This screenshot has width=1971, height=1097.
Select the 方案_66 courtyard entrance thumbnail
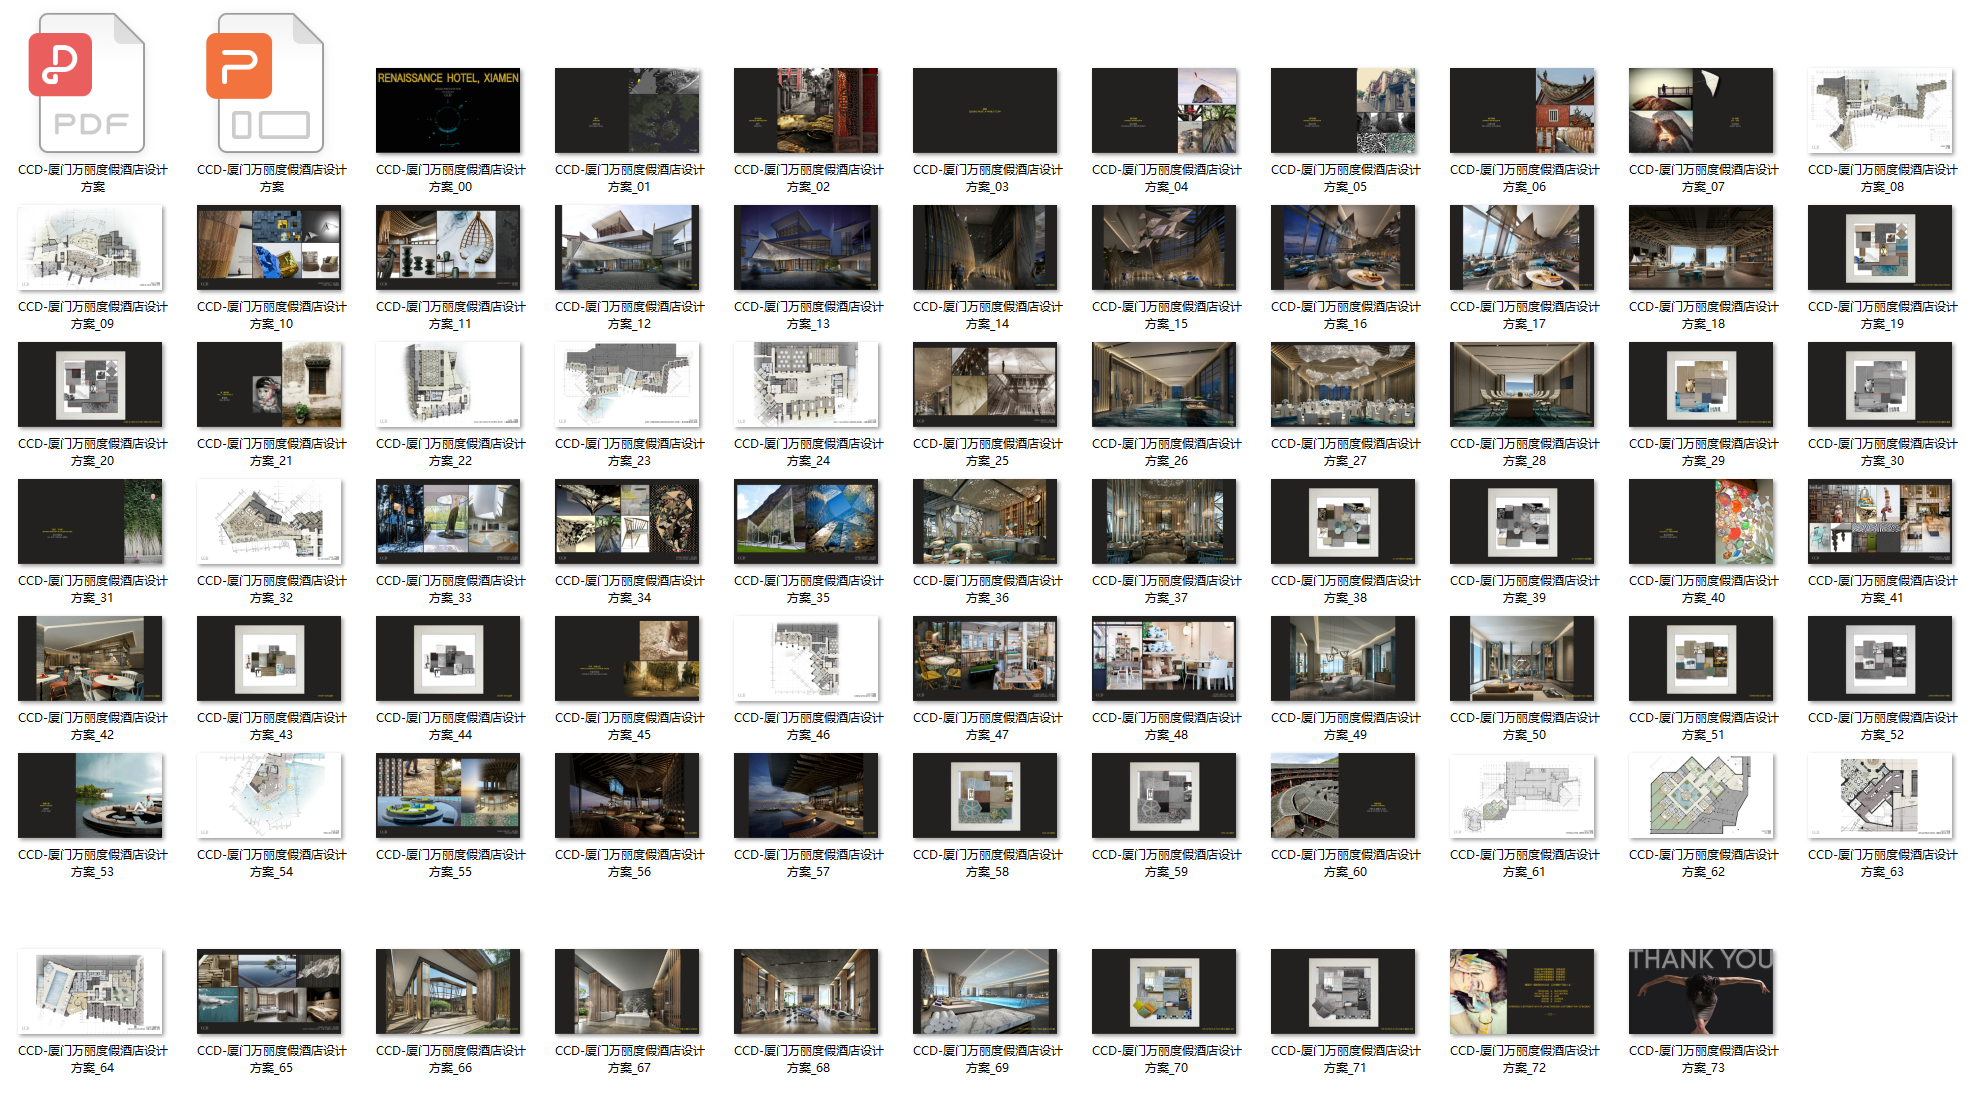(x=448, y=991)
